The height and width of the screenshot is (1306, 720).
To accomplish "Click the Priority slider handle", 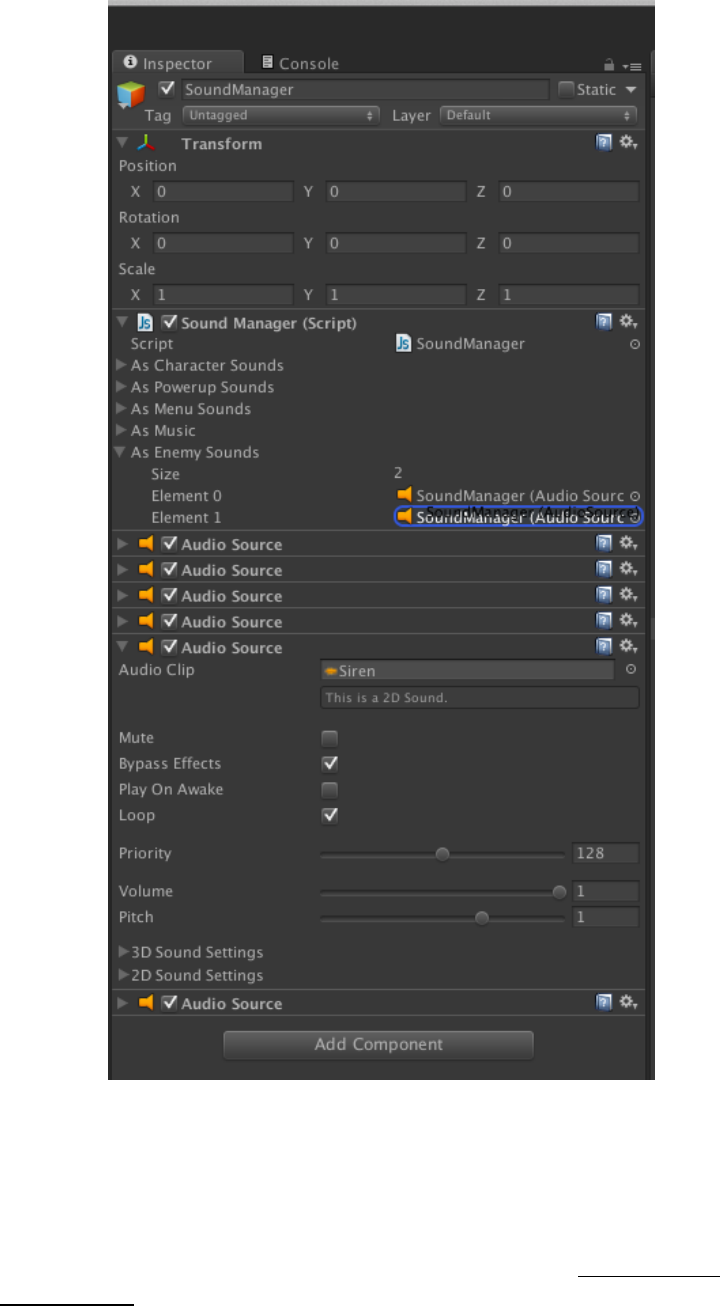I will (x=442, y=854).
